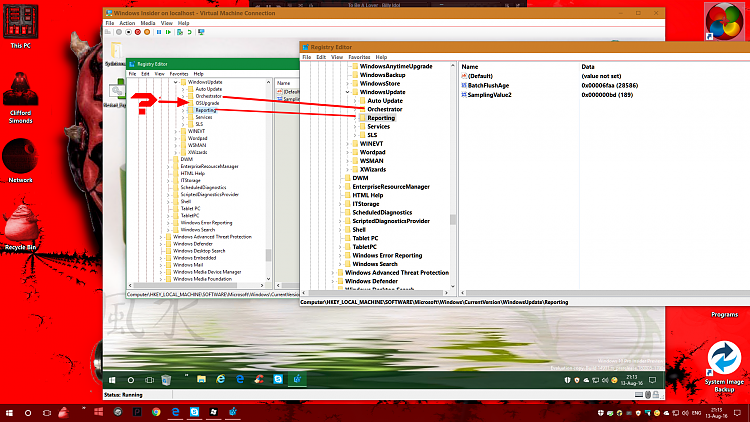Click Cortana circle on the VM taskbar
The width and height of the screenshot is (750, 422).
click(131, 380)
